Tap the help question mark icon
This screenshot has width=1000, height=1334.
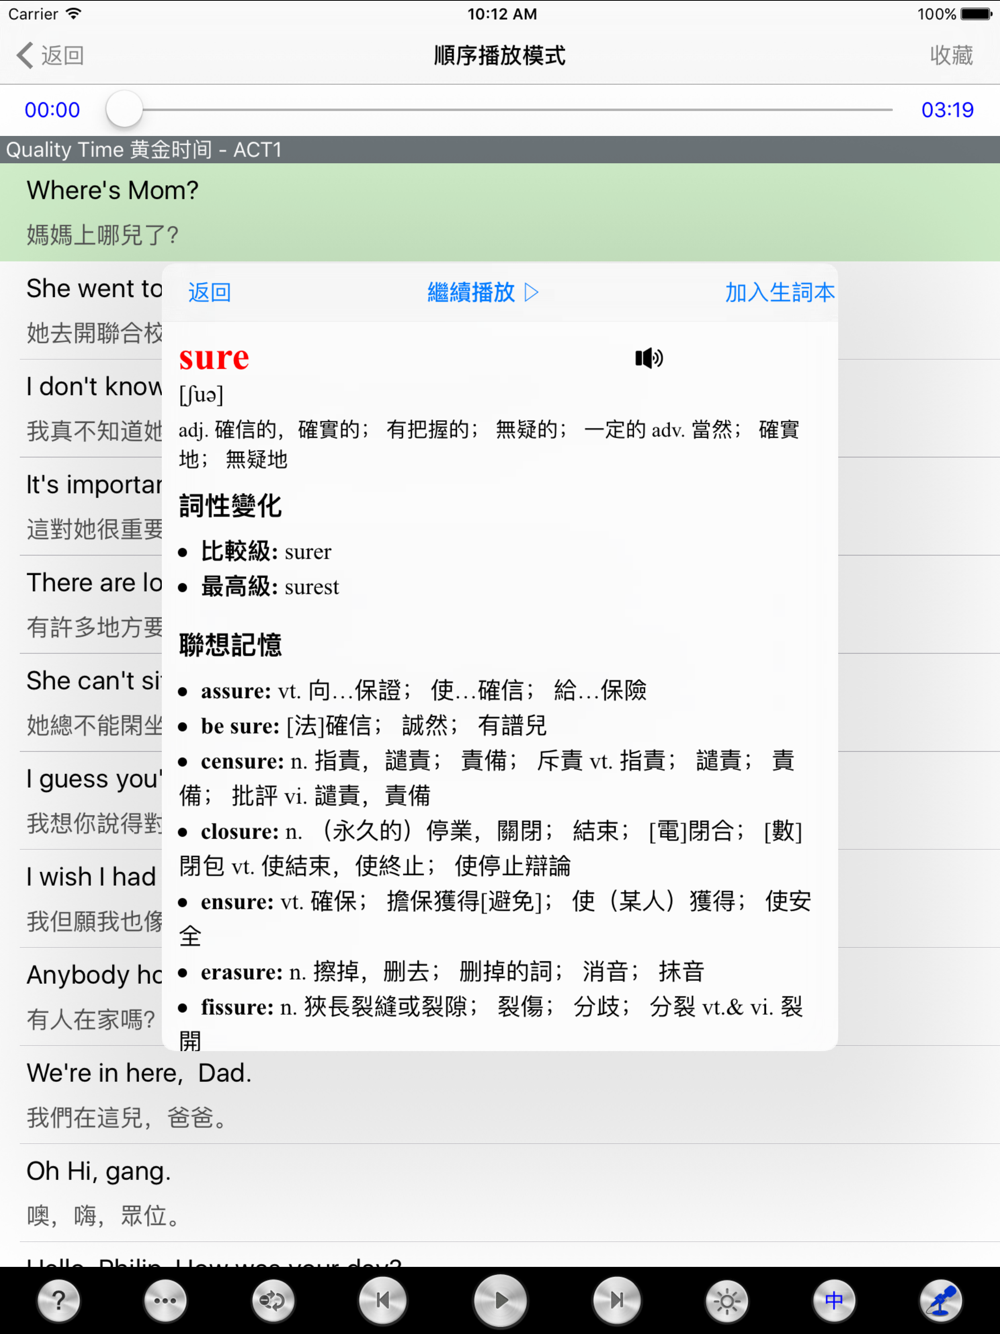coord(59,1300)
